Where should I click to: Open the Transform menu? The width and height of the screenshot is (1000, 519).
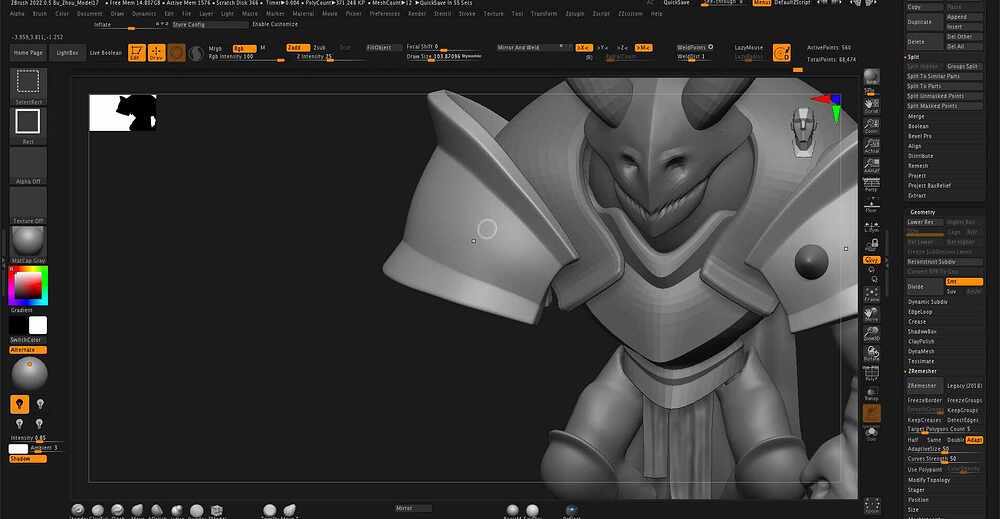click(544, 13)
